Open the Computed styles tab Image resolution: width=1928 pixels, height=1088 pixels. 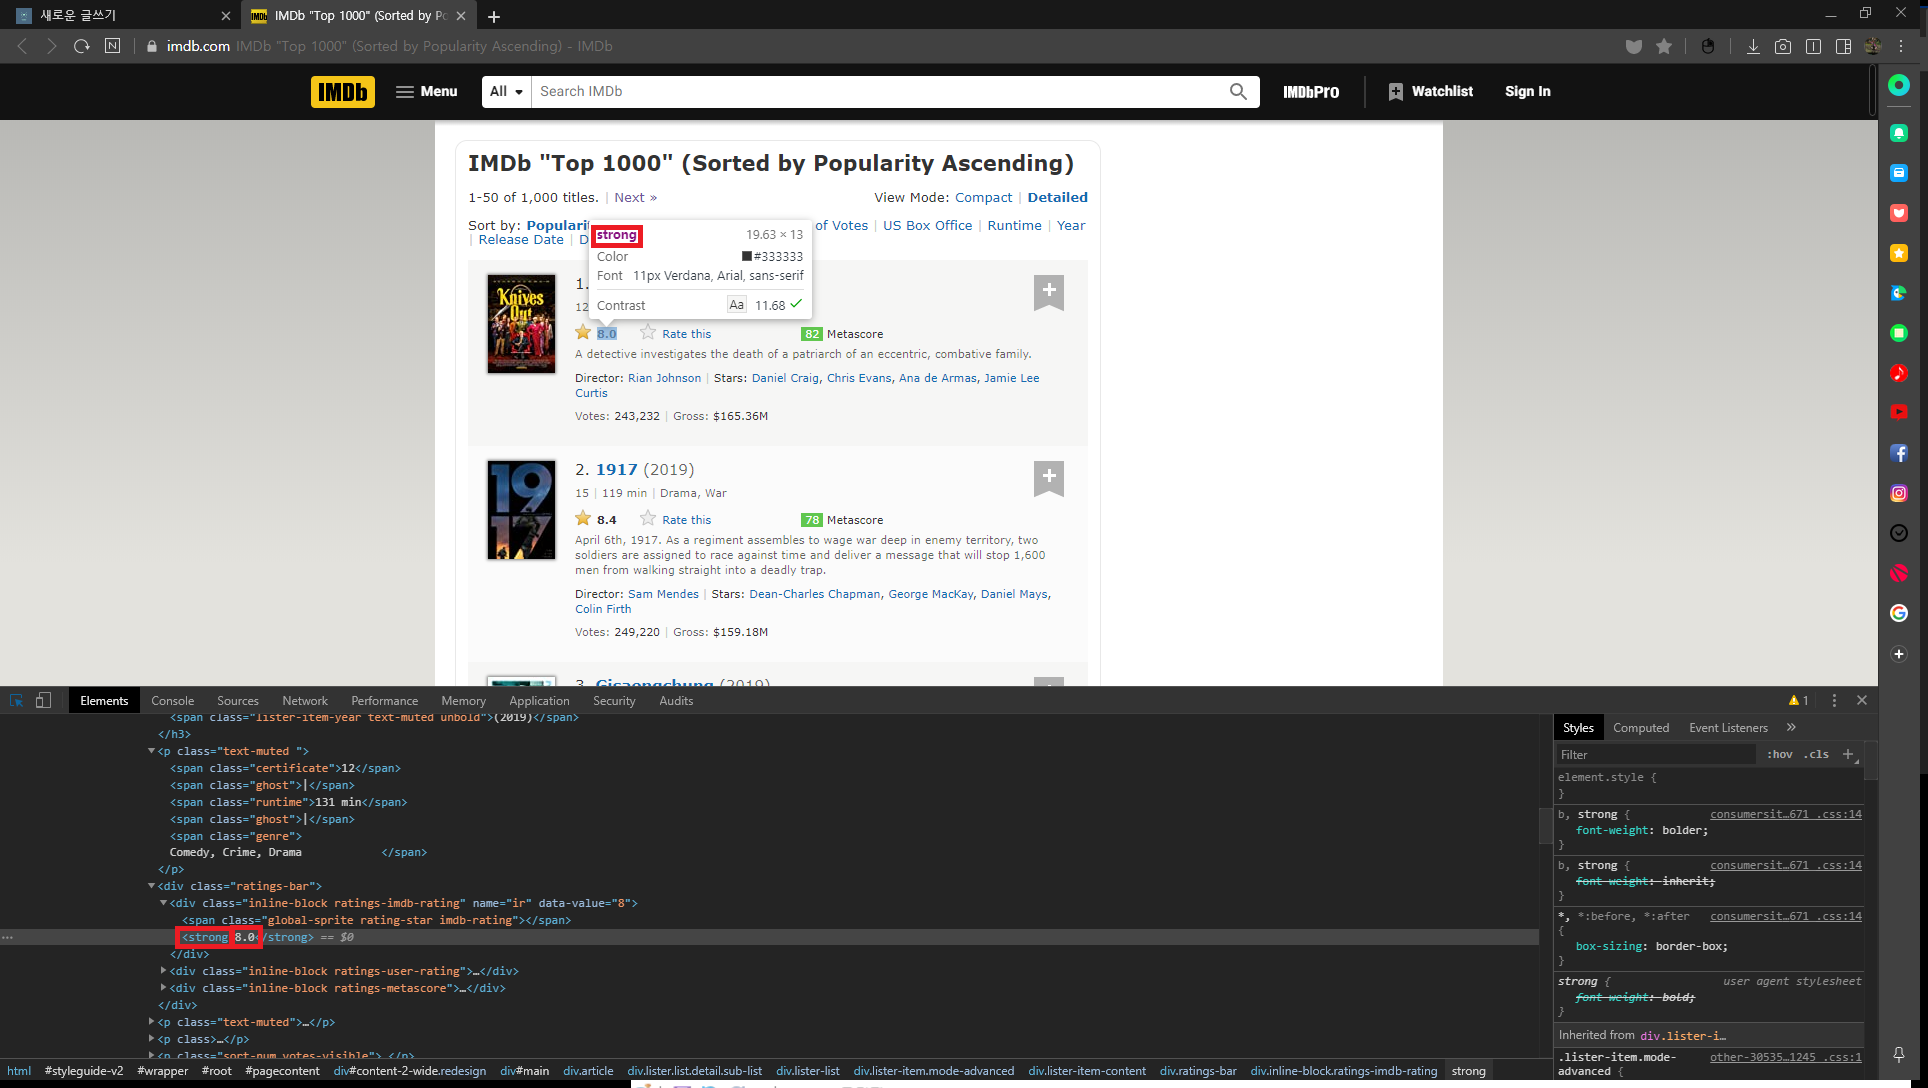coord(1640,728)
